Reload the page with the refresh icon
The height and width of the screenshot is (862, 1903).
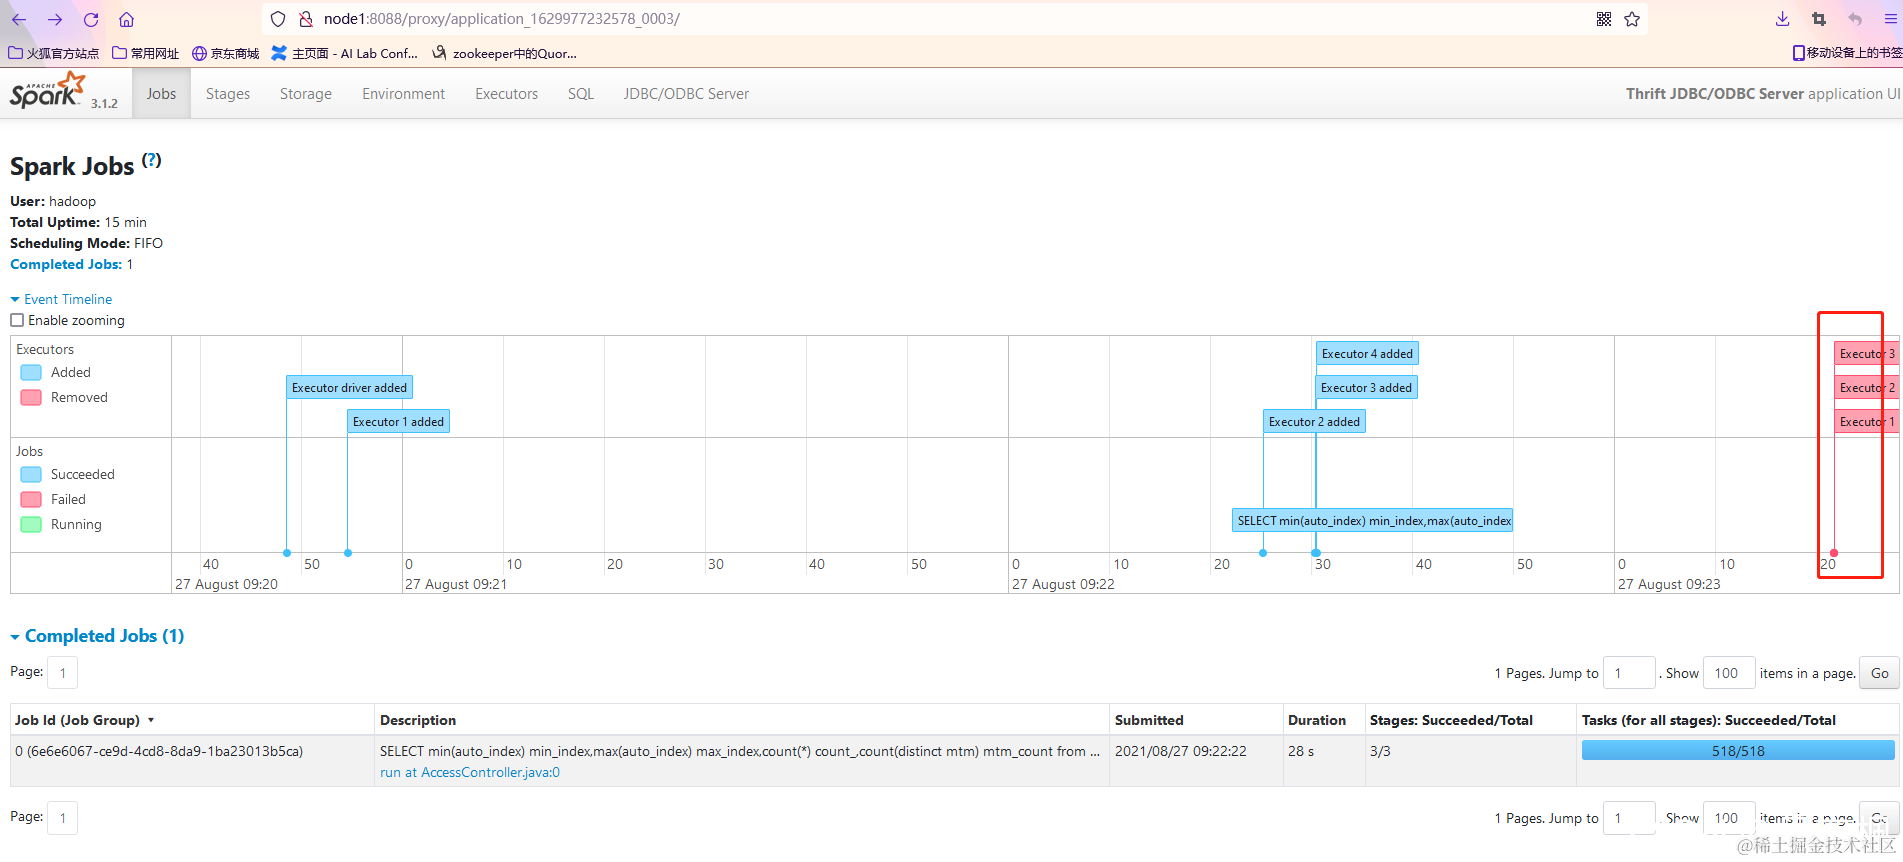point(91,19)
